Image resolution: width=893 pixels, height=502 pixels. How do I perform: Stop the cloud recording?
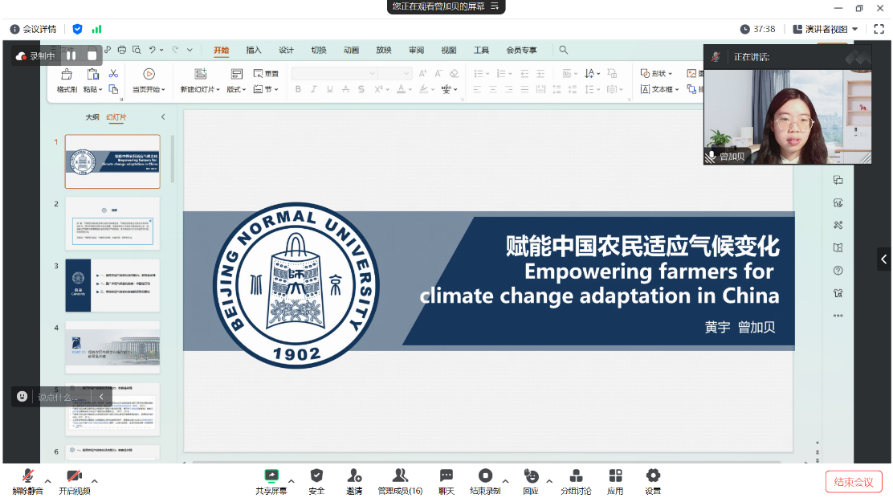(x=92, y=56)
